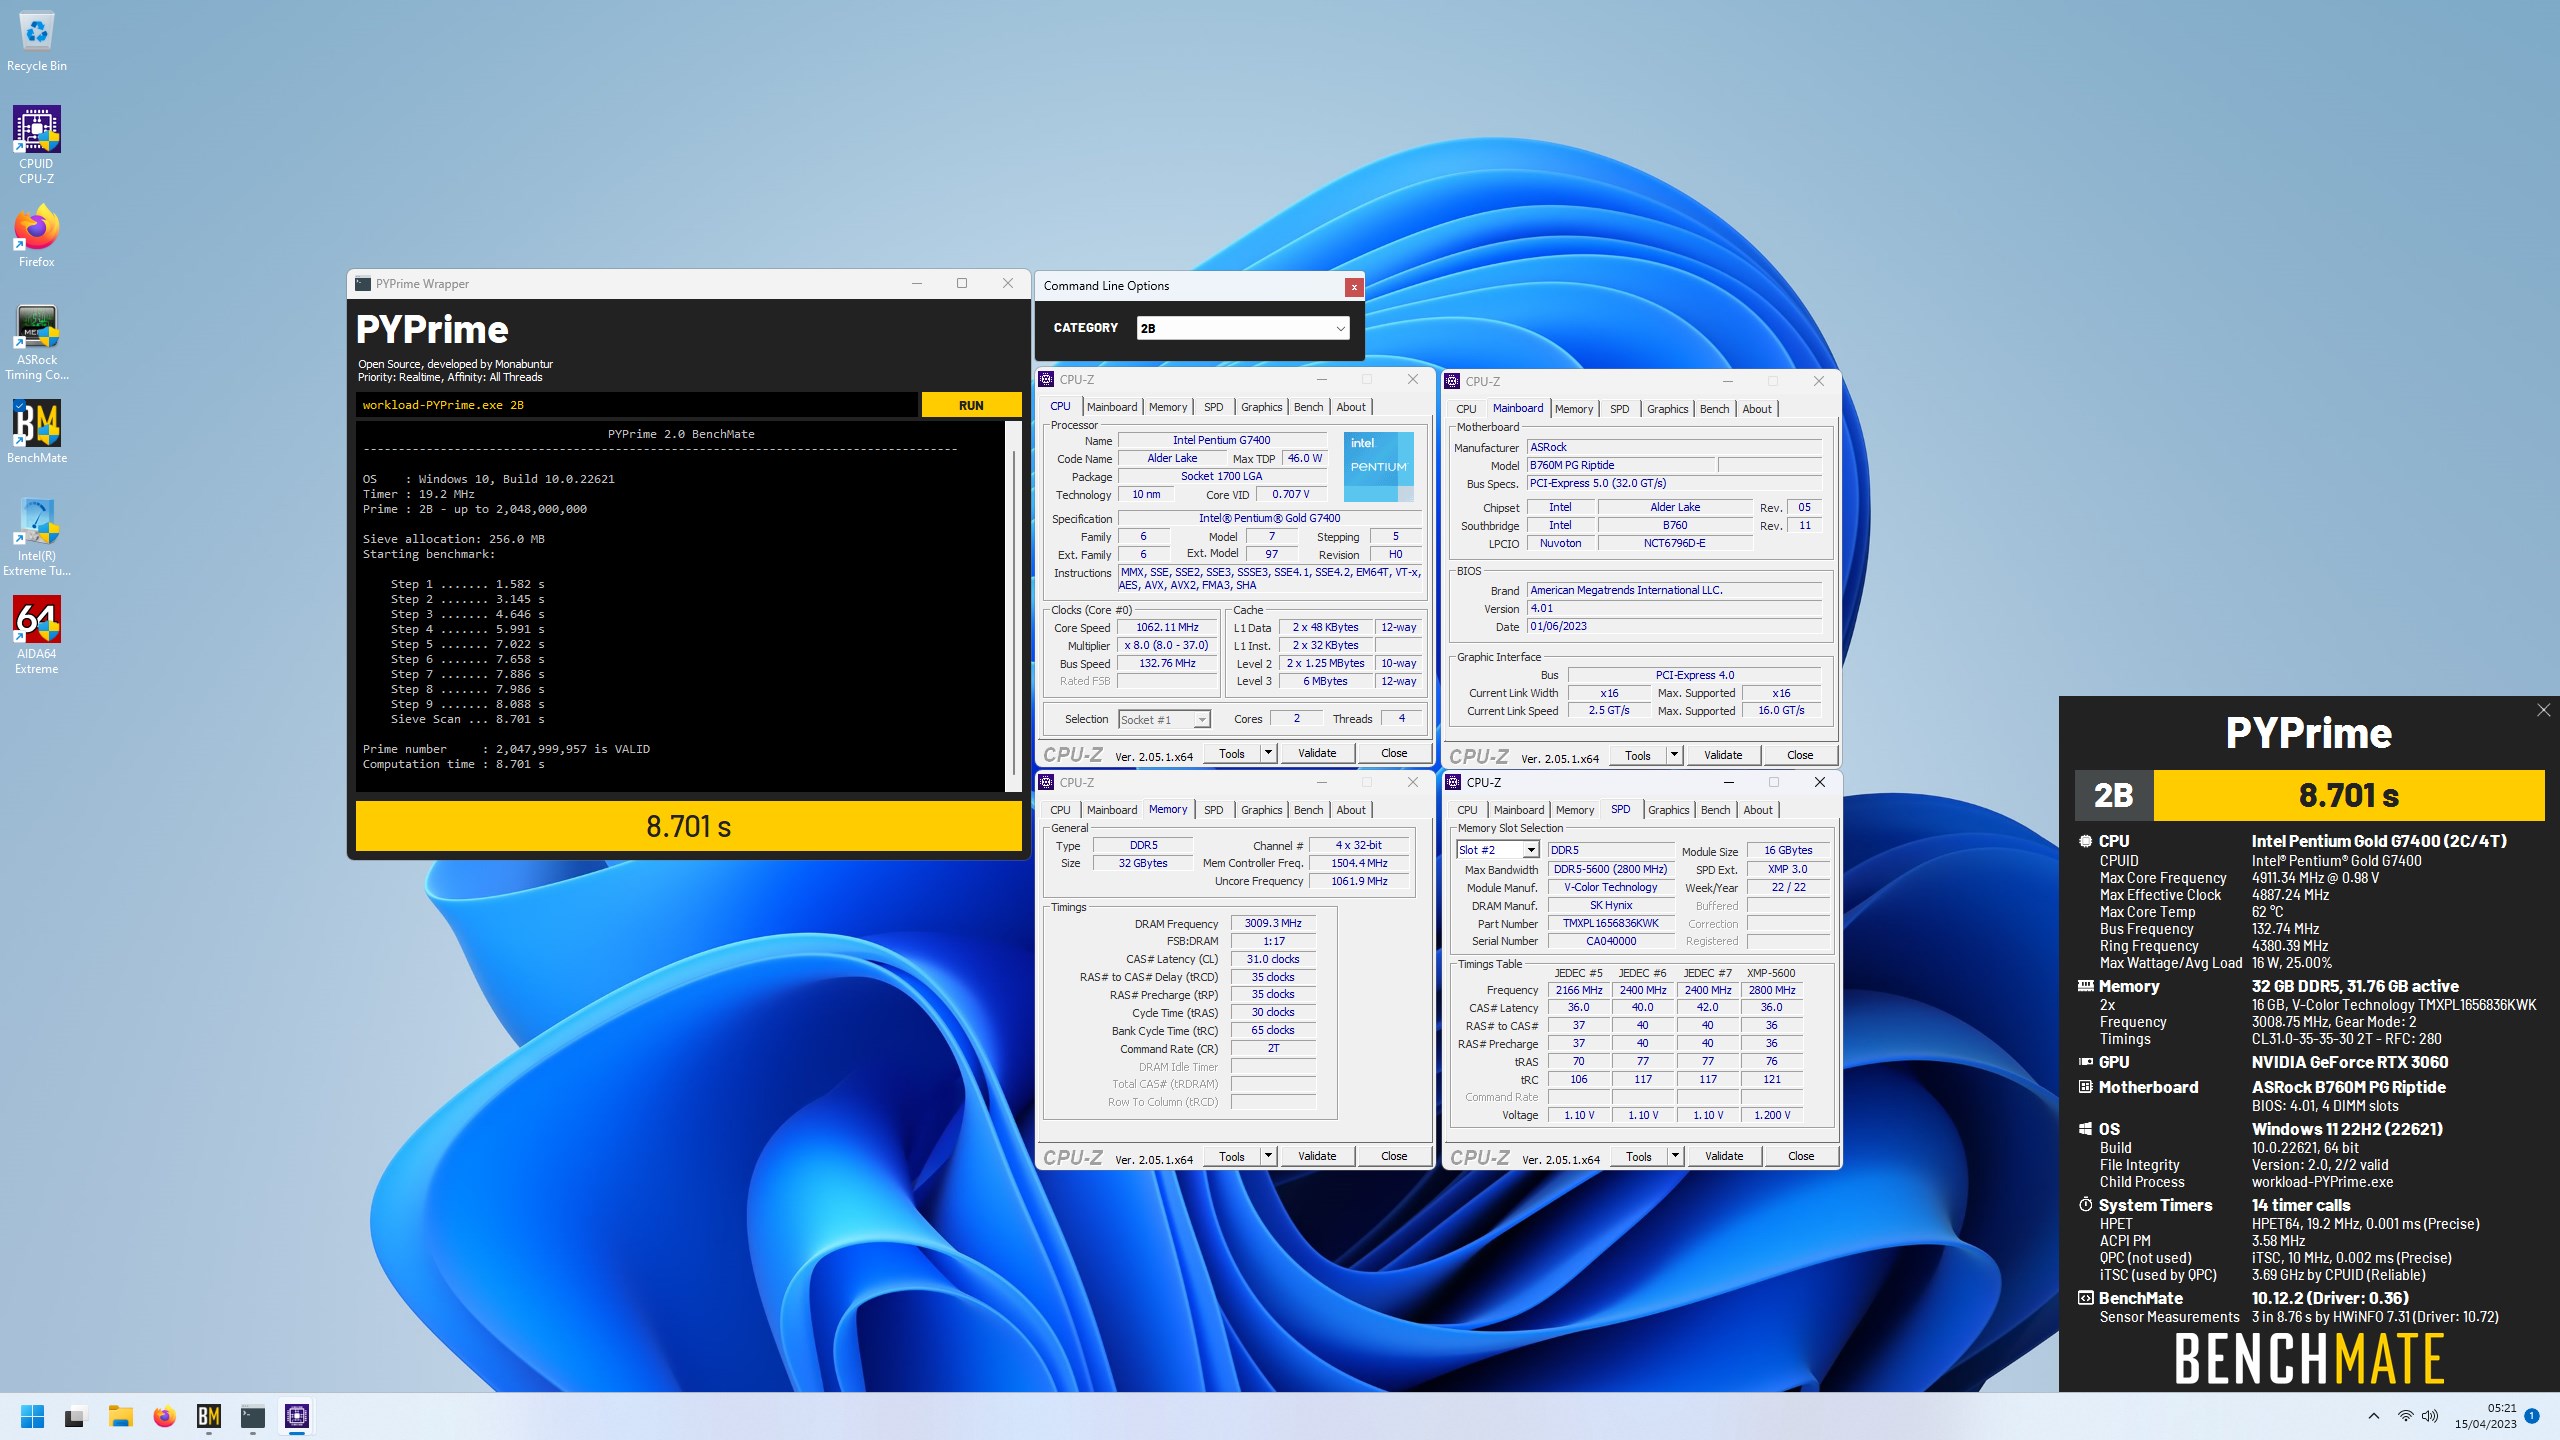Open the CPUID CPU-Z desktop shortcut
The height and width of the screenshot is (1440, 2560).
[x=36, y=145]
